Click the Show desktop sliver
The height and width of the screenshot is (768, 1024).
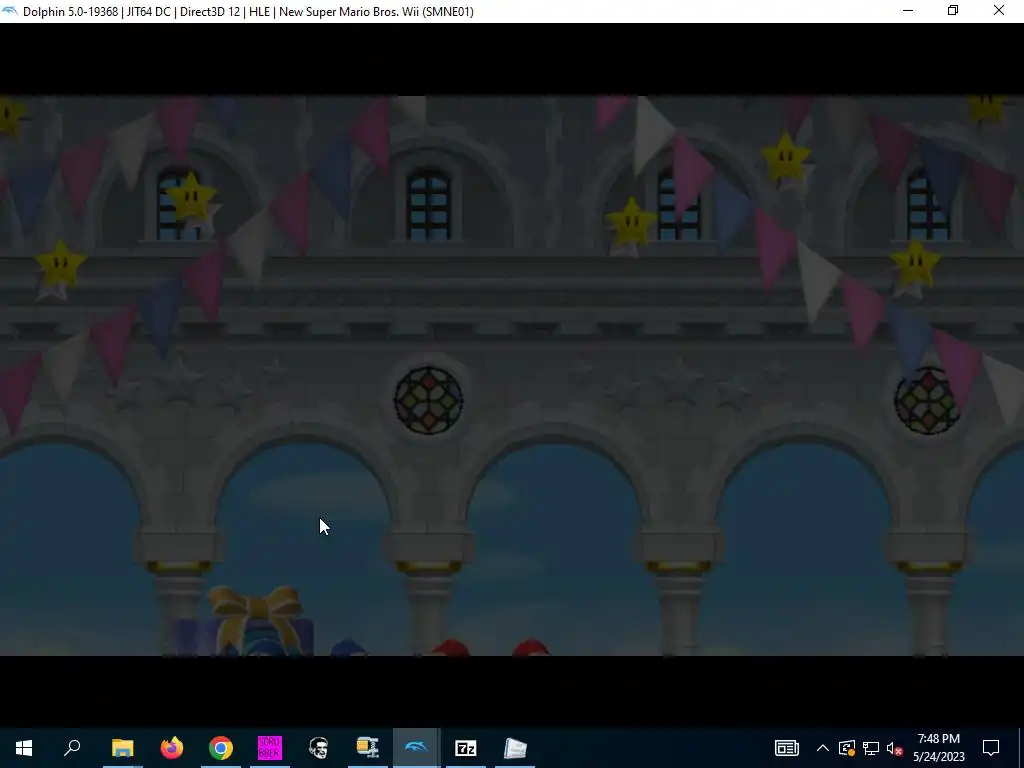(x=1021, y=748)
